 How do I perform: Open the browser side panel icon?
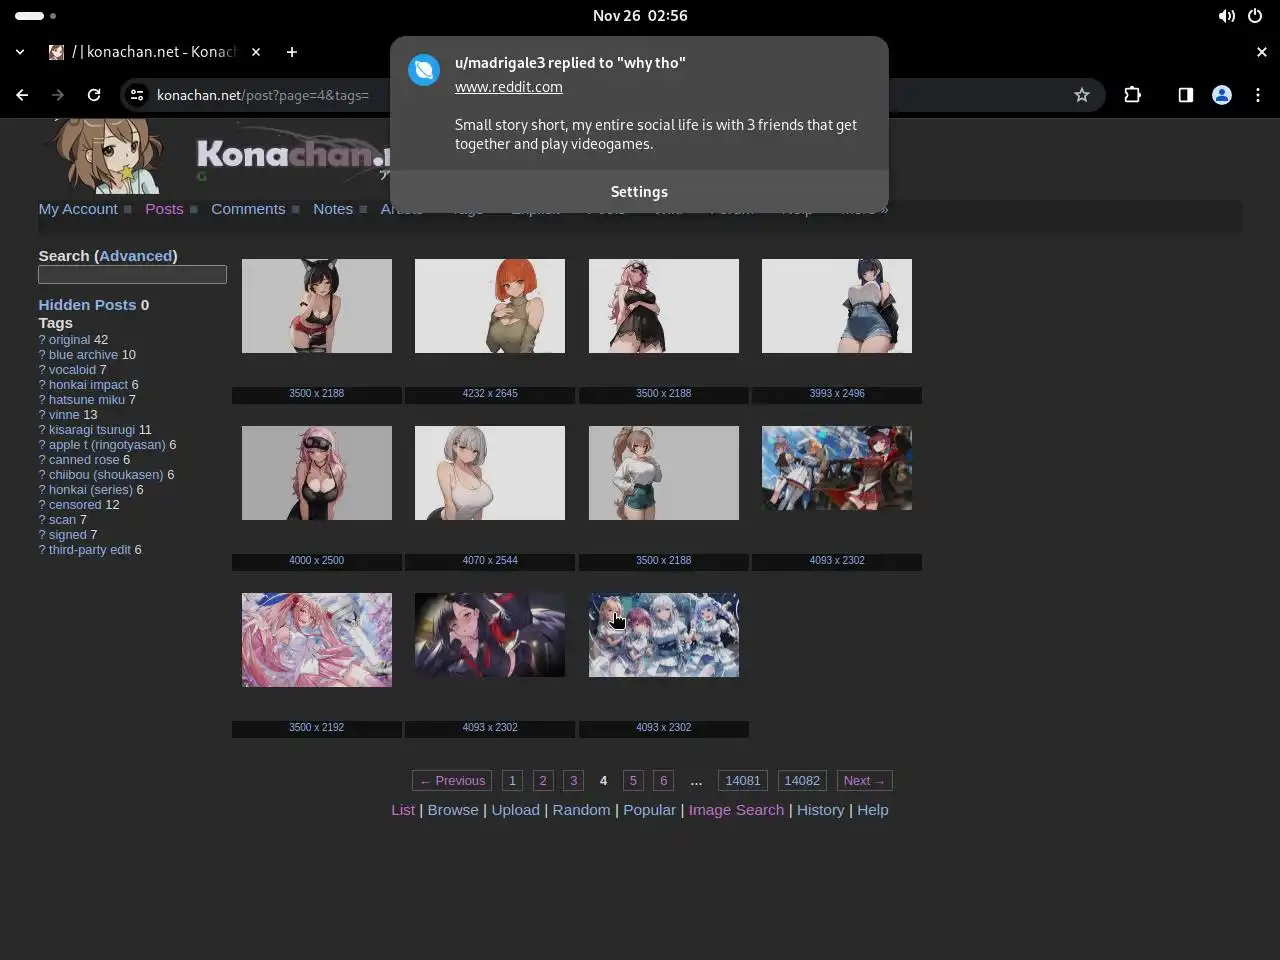(1185, 95)
